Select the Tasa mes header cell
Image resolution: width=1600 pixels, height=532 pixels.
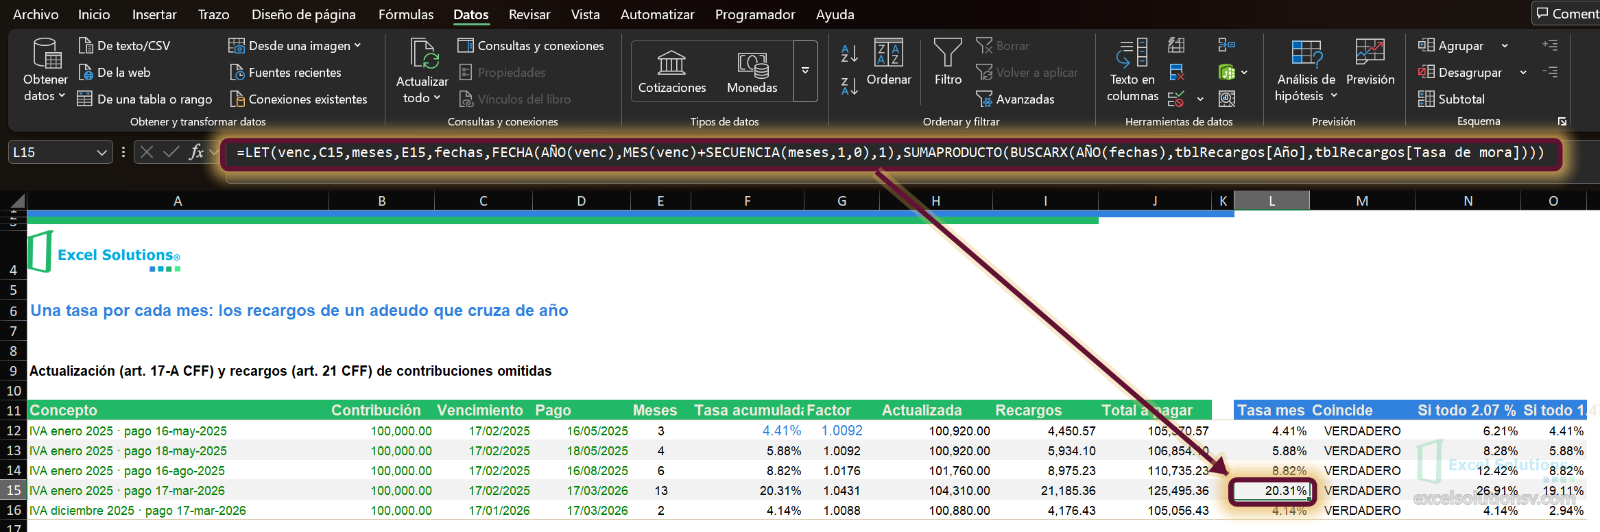click(x=1271, y=410)
